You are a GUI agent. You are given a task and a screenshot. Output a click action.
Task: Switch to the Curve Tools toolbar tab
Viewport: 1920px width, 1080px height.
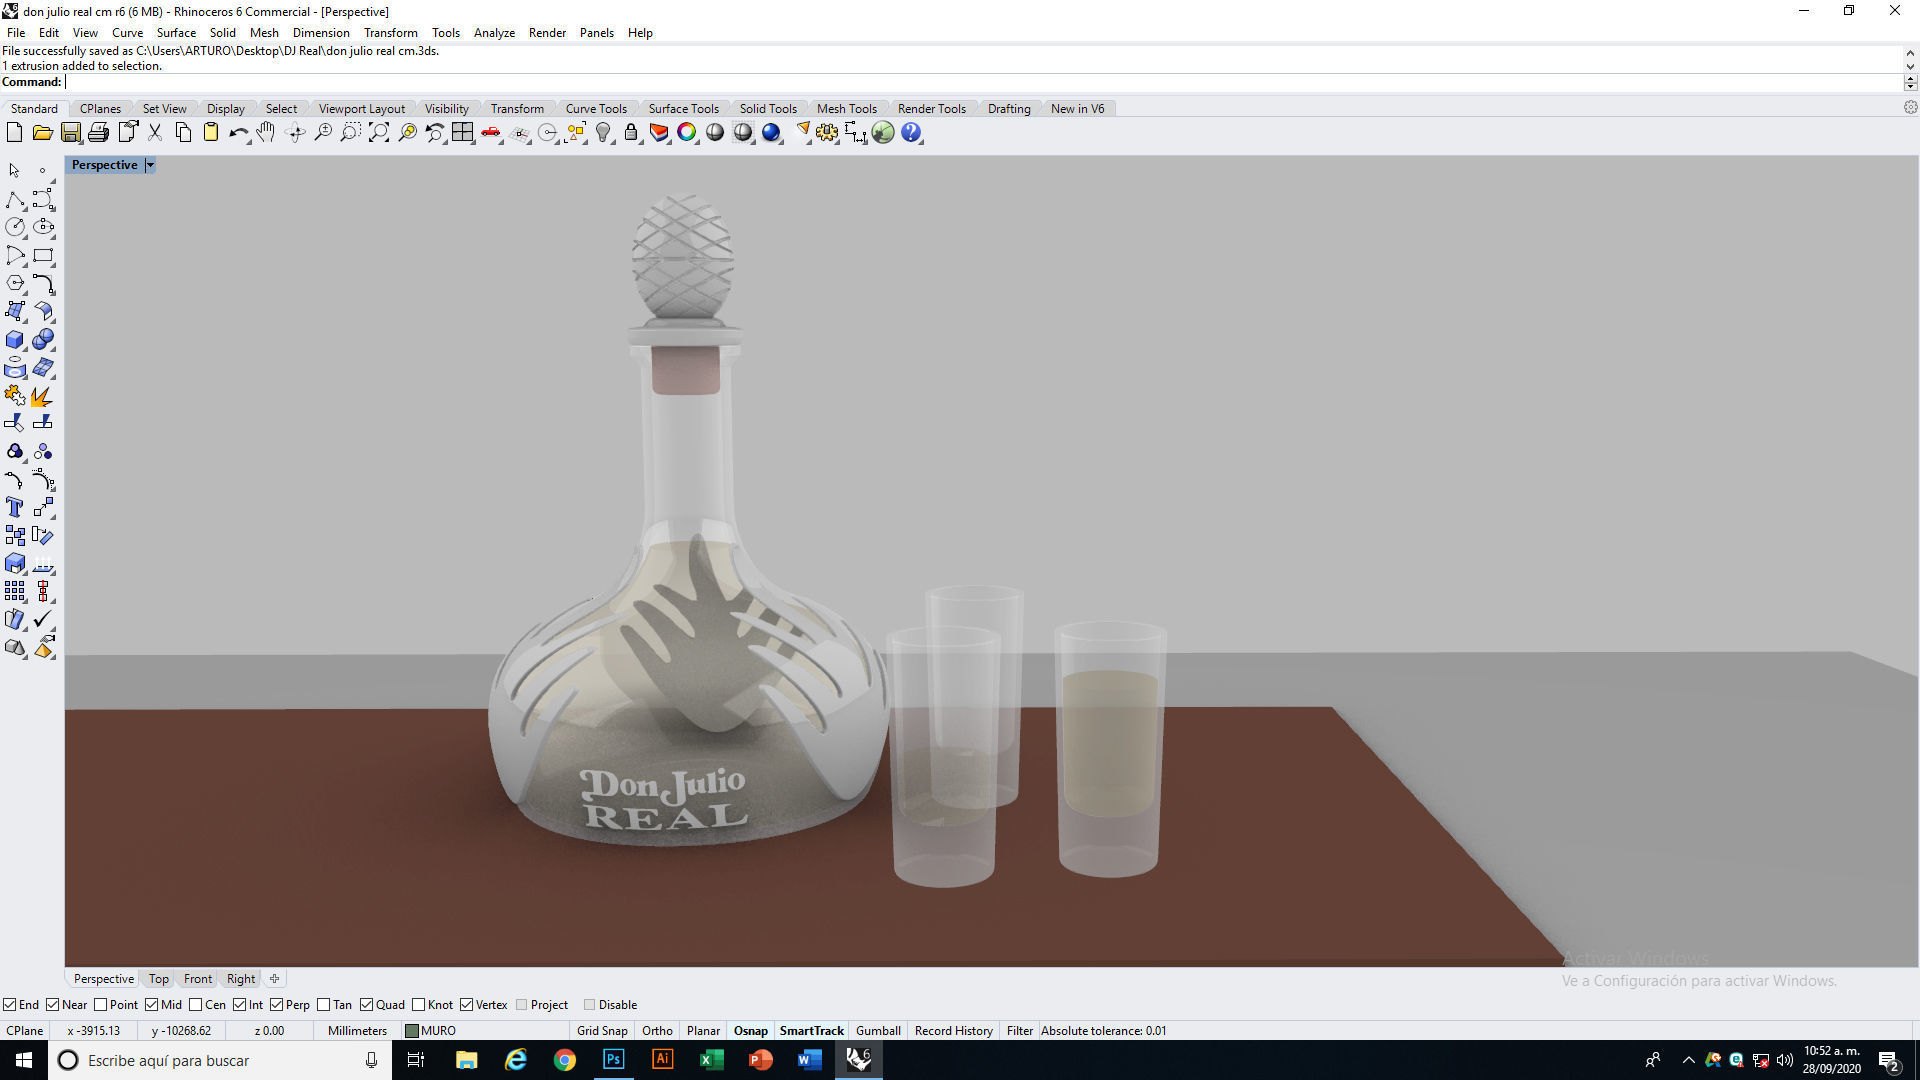tap(596, 109)
